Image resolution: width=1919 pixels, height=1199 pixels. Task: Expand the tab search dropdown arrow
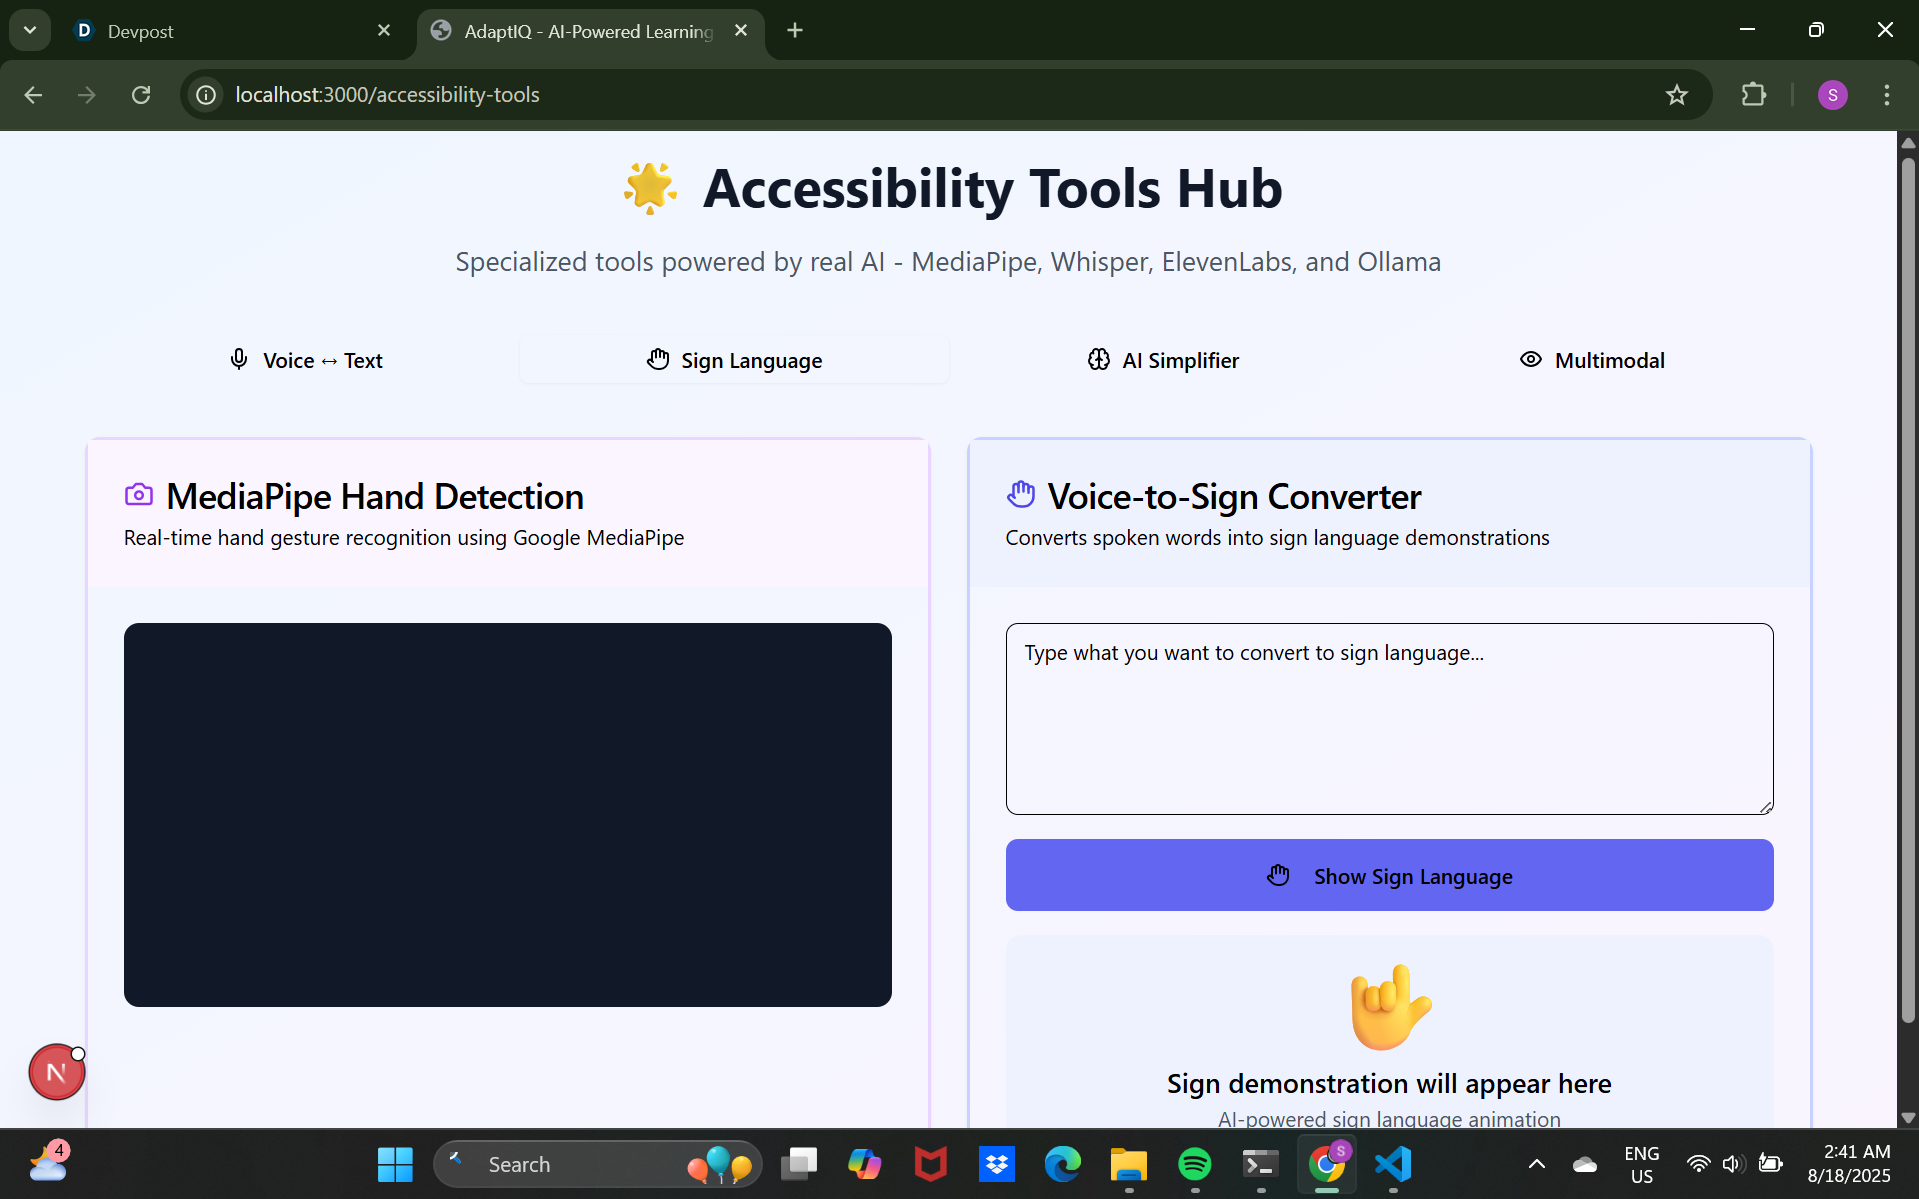[30, 30]
